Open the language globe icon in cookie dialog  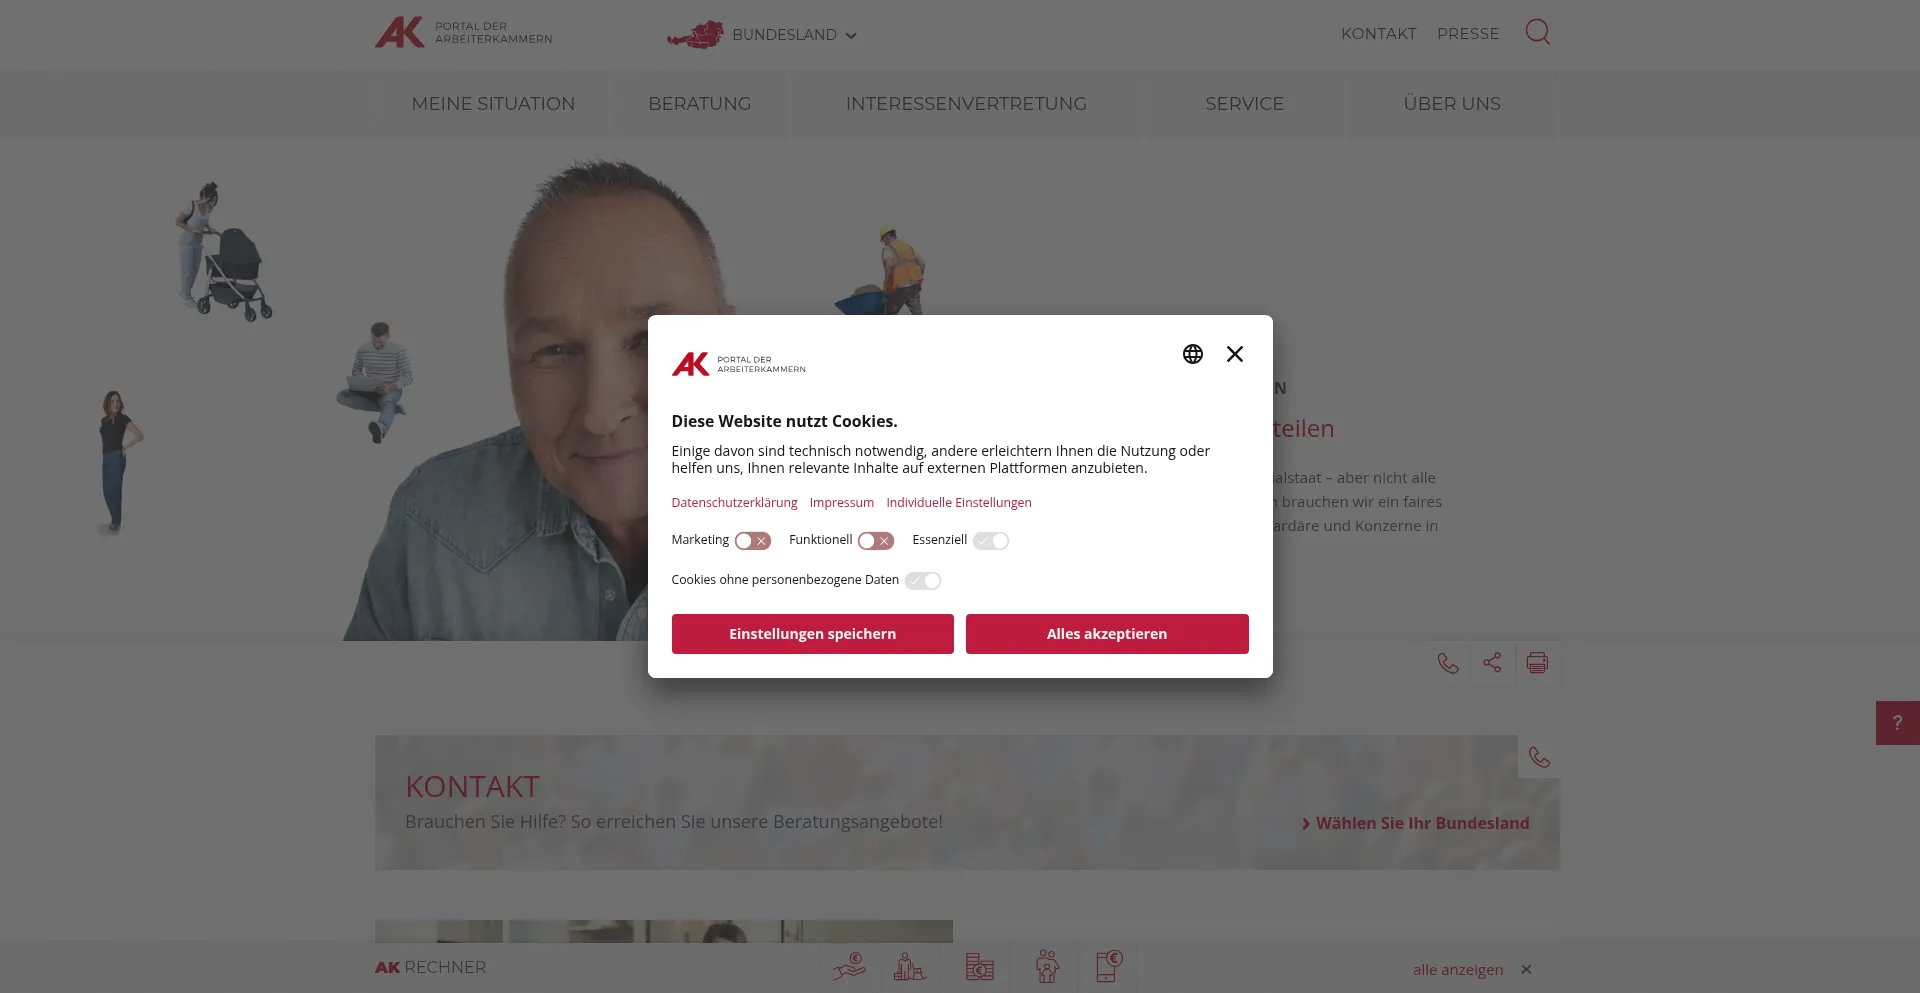pyautogui.click(x=1192, y=354)
